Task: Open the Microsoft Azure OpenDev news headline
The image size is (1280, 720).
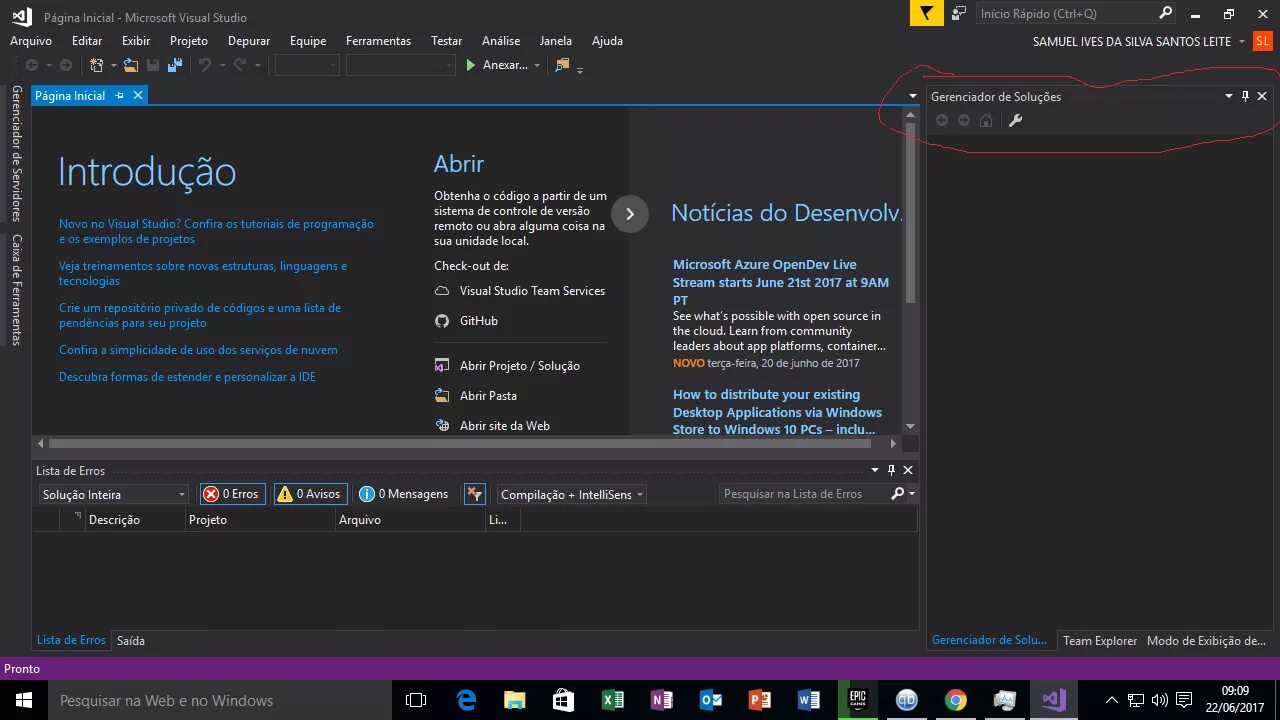Action: point(781,282)
